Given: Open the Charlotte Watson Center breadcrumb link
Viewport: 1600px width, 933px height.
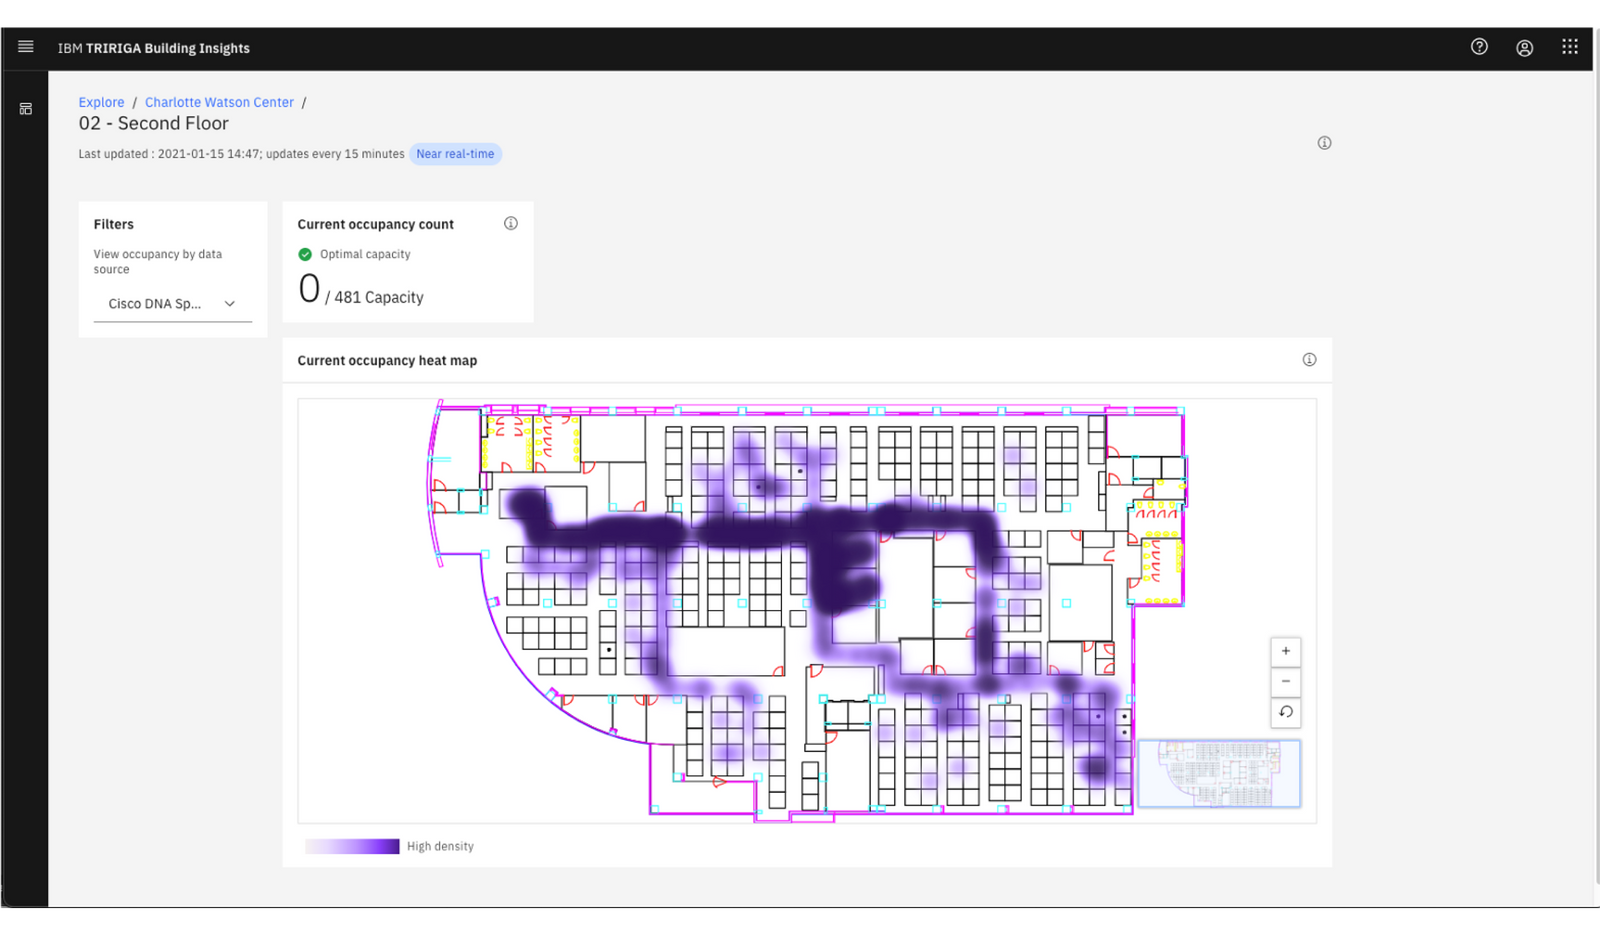Looking at the screenshot, I should (219, 101).
